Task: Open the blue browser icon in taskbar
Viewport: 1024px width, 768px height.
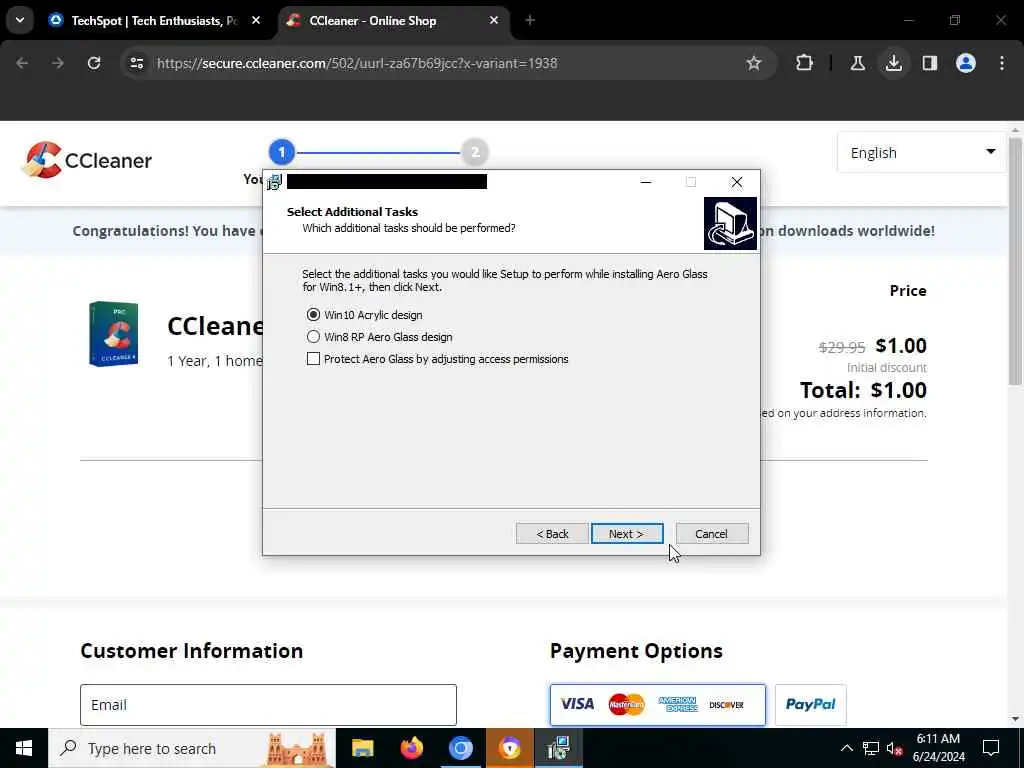Action: coord(460,748)
